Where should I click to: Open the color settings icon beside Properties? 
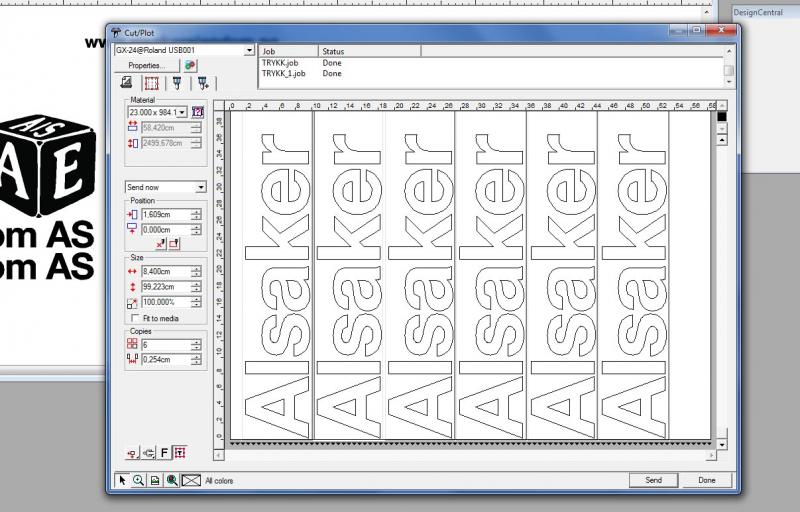coord(190,65)
